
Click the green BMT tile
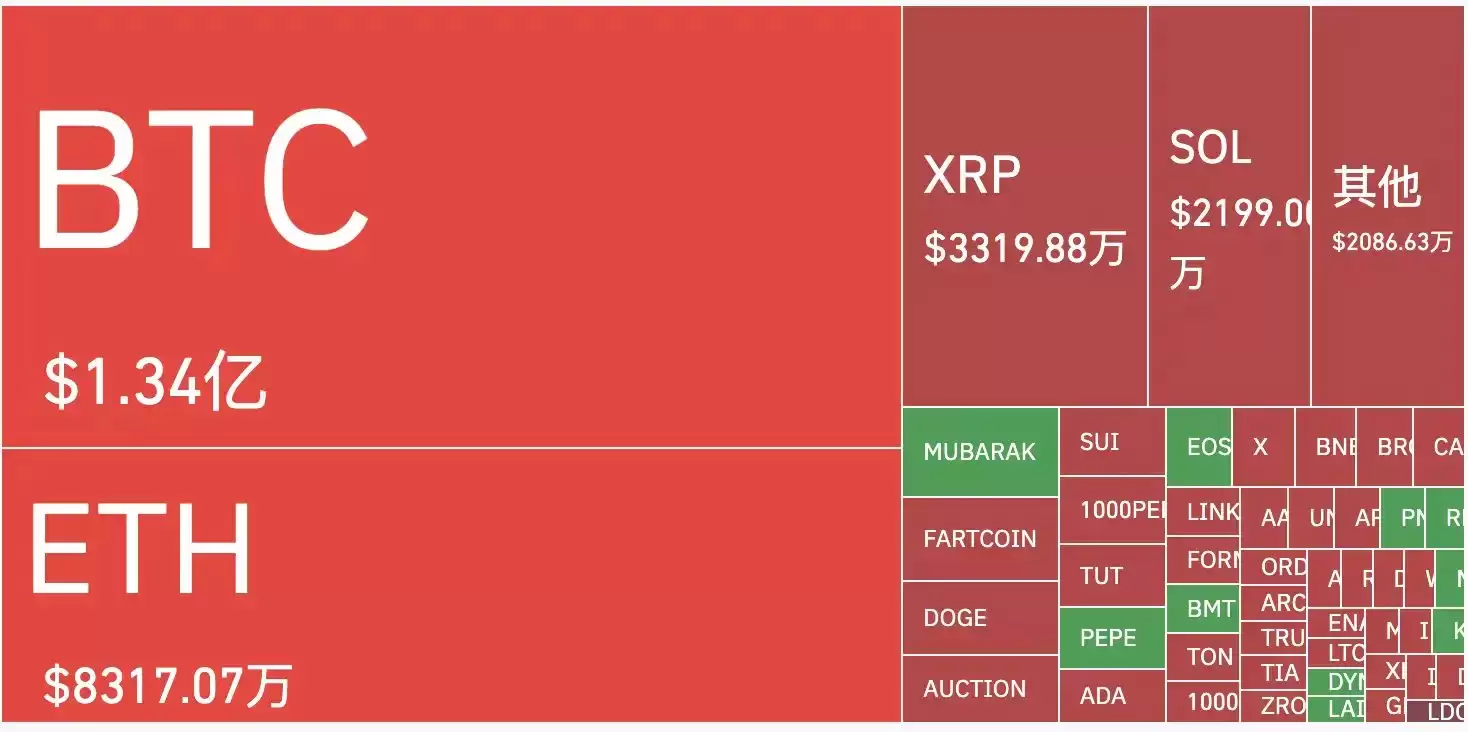click(x=1203, y=608)
